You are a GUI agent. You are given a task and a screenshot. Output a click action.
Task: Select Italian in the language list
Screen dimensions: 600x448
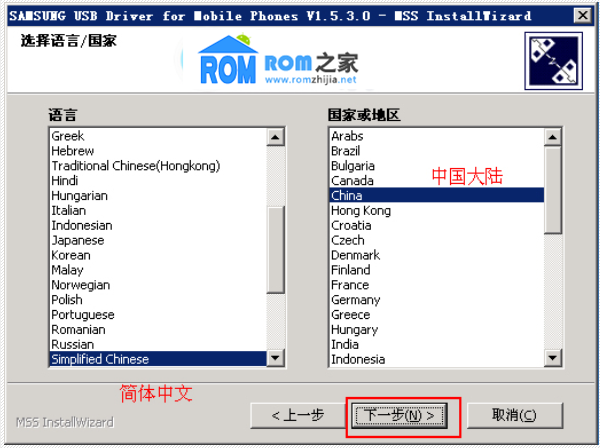pyautogui.click(x=158, y=210)
